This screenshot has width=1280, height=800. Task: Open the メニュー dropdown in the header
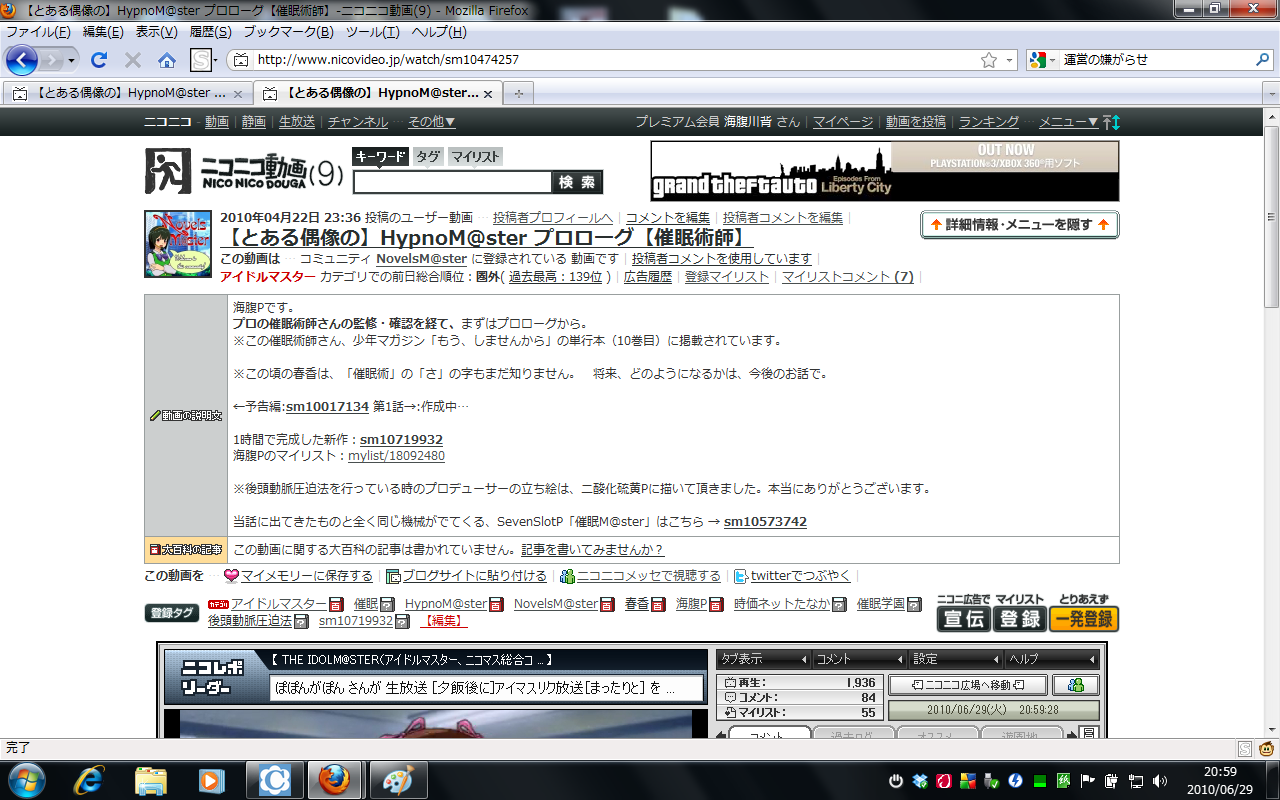pos(1068,122)
